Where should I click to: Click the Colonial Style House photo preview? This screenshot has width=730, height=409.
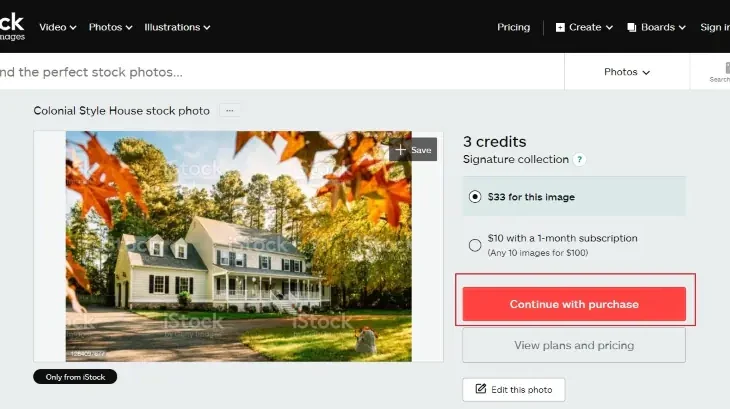[x=238, y=246]
